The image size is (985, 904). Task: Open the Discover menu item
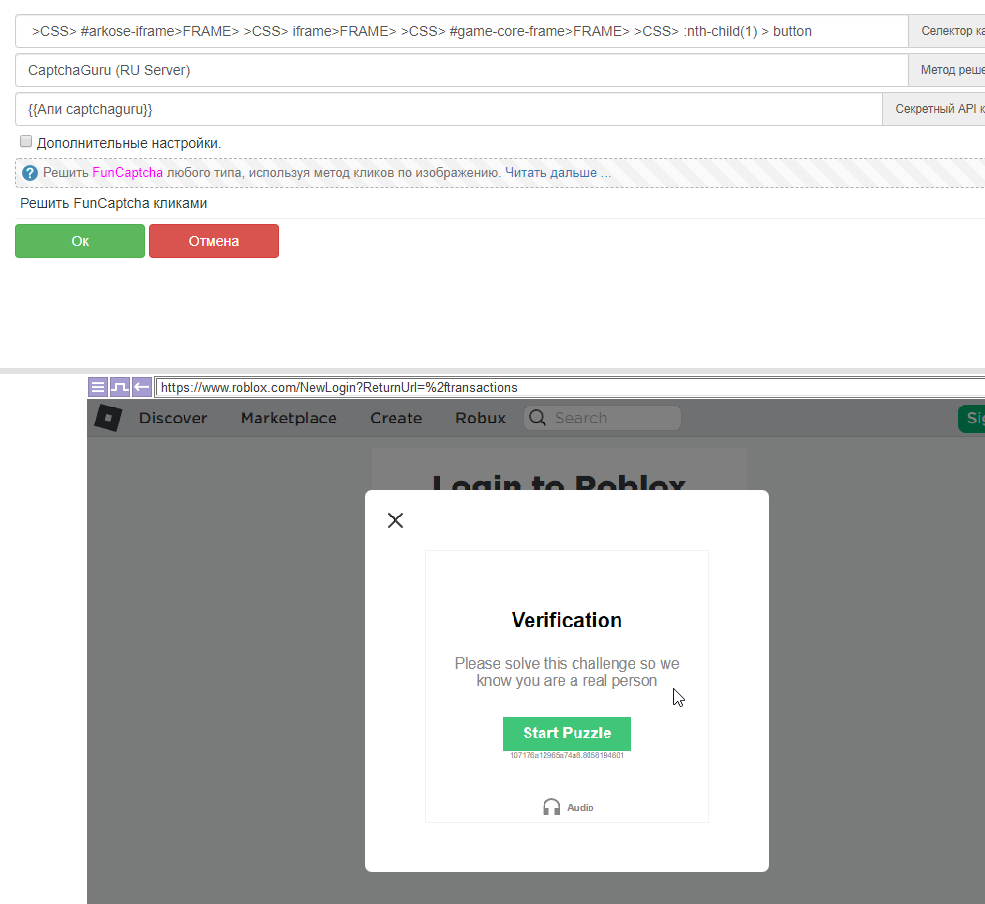coord(173,418)
